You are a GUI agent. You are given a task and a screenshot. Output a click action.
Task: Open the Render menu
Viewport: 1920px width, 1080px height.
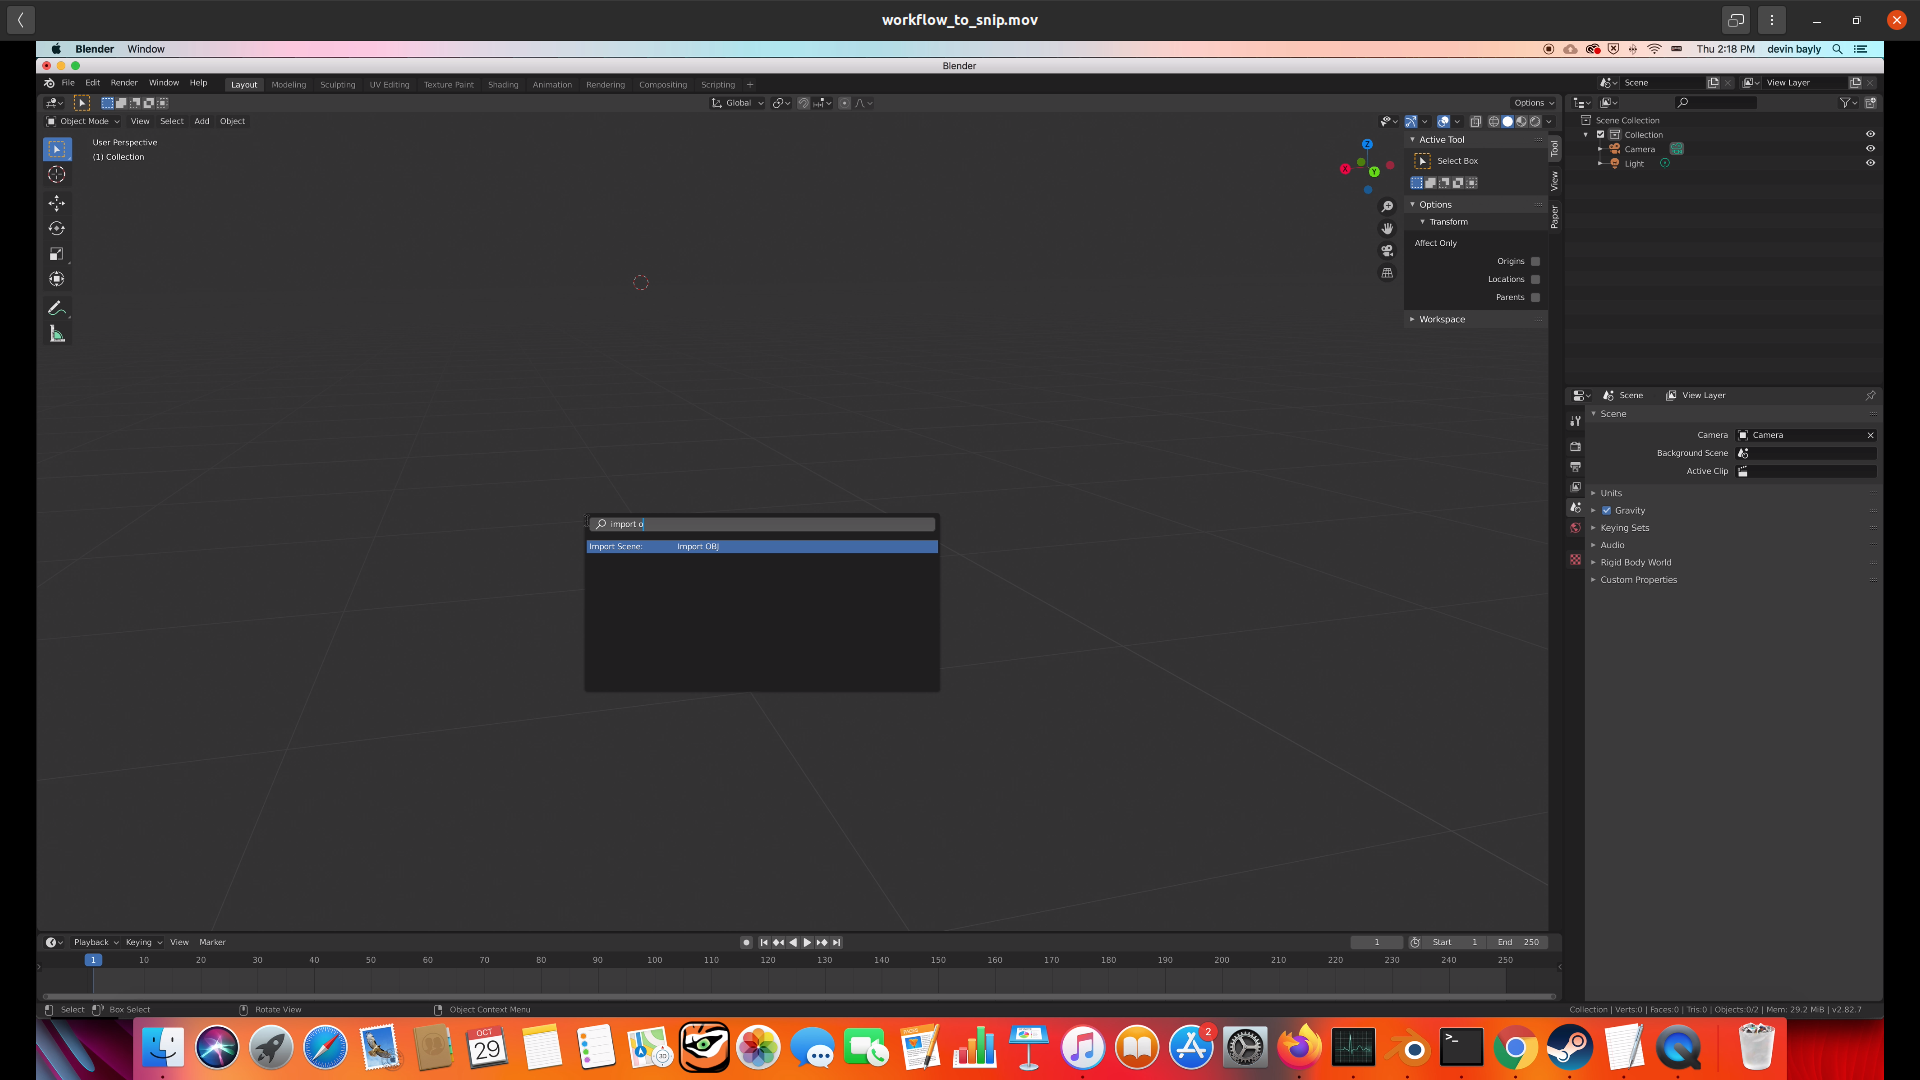pyautogui.click(x=124, y=83)
